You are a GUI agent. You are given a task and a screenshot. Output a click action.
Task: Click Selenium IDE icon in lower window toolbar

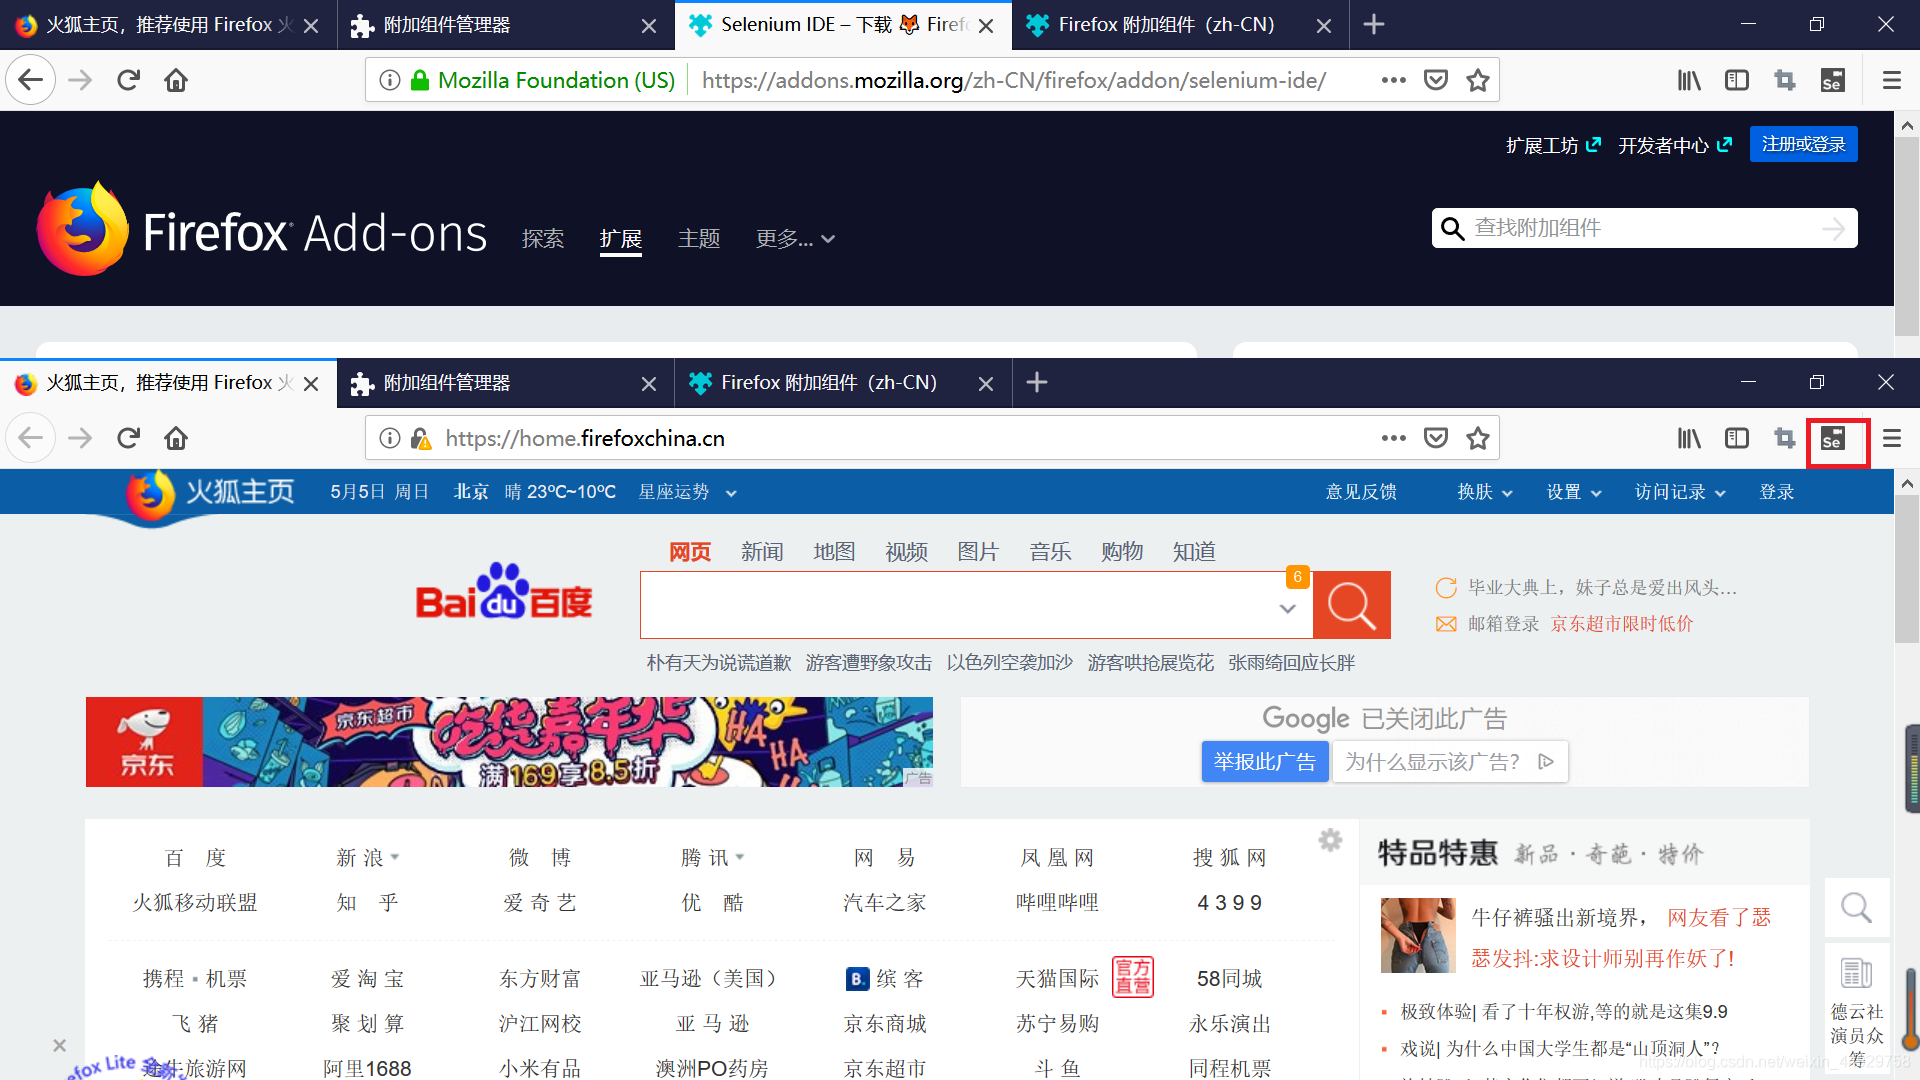1832,439
